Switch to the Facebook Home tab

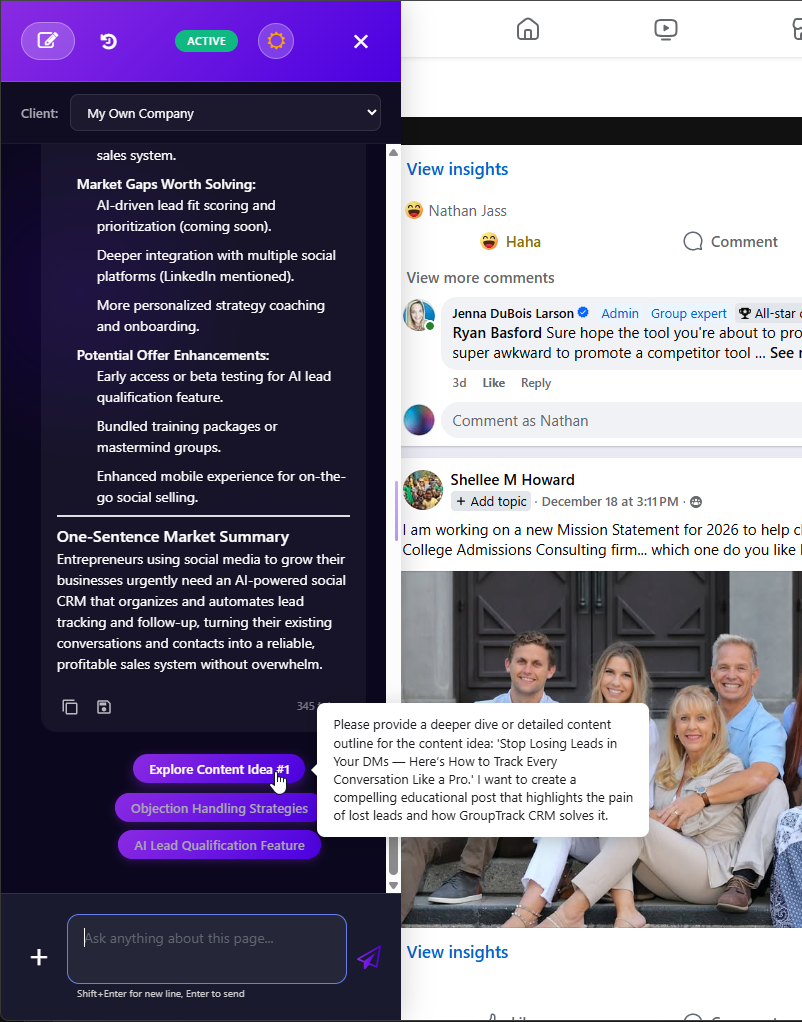tap(528, 29)
